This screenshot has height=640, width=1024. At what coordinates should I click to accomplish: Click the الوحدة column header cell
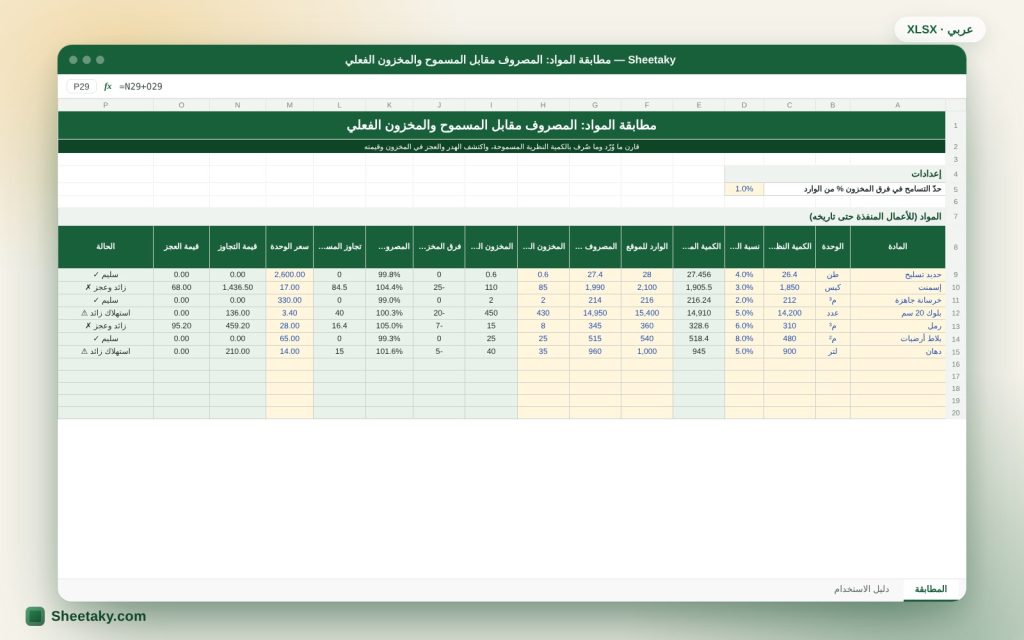(x=833, y=247)
